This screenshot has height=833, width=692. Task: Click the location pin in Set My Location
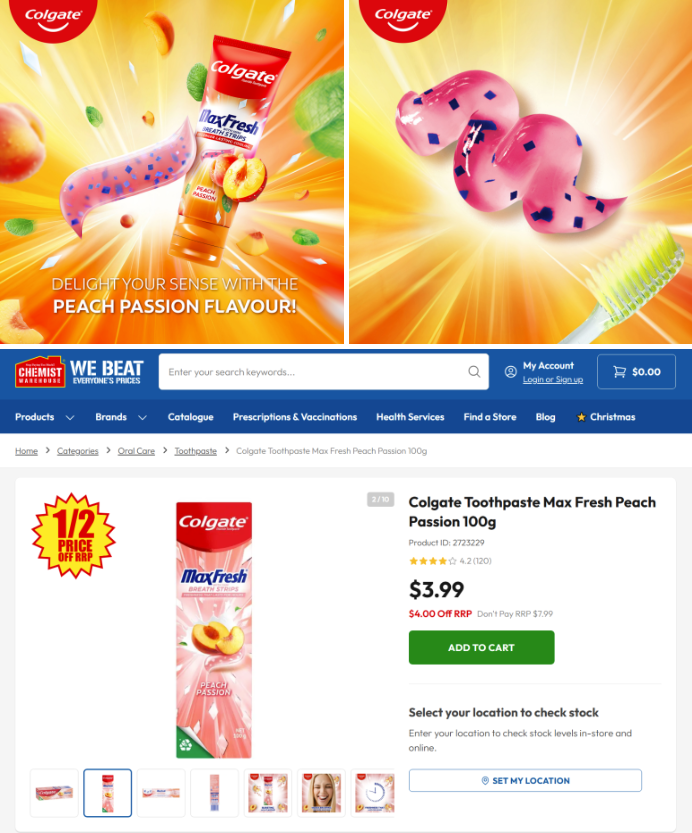tap(485, 780)
